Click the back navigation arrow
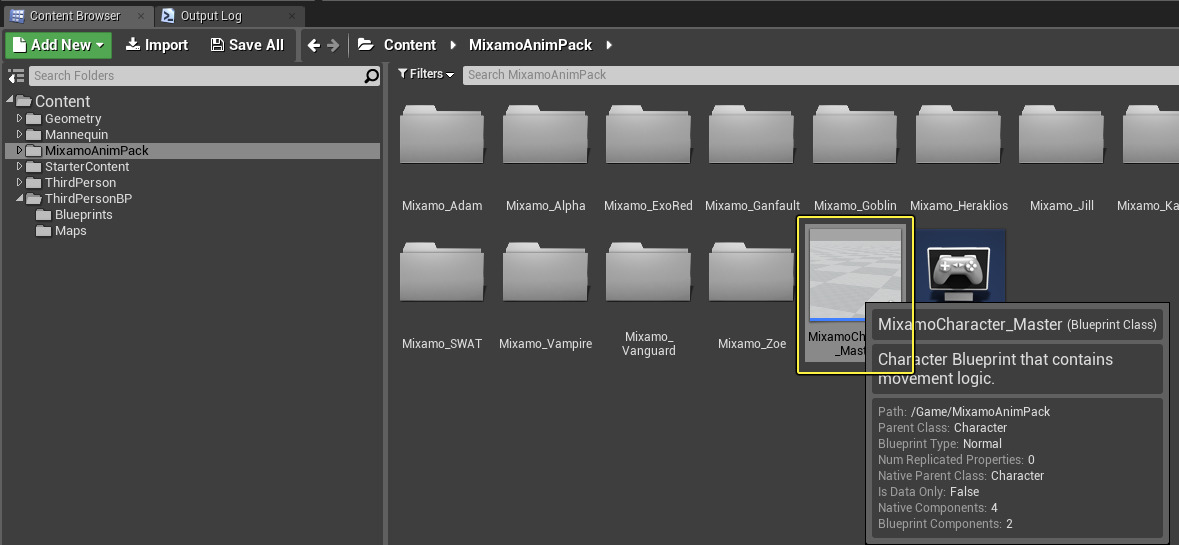The image size is (1179, 545). click(x=314, y=45)
